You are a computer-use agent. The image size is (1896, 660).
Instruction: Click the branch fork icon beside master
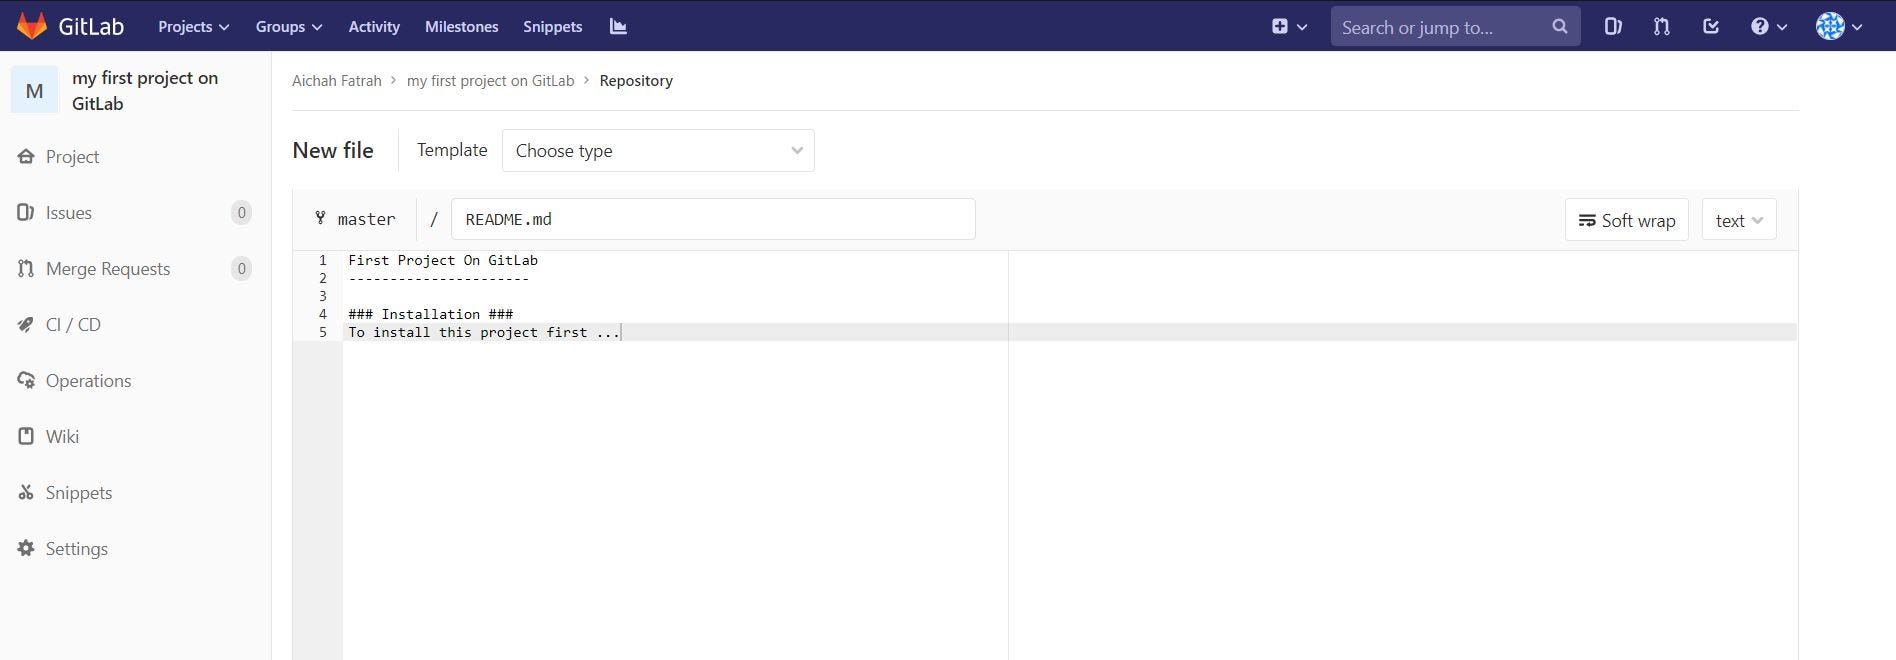(320, 218)
